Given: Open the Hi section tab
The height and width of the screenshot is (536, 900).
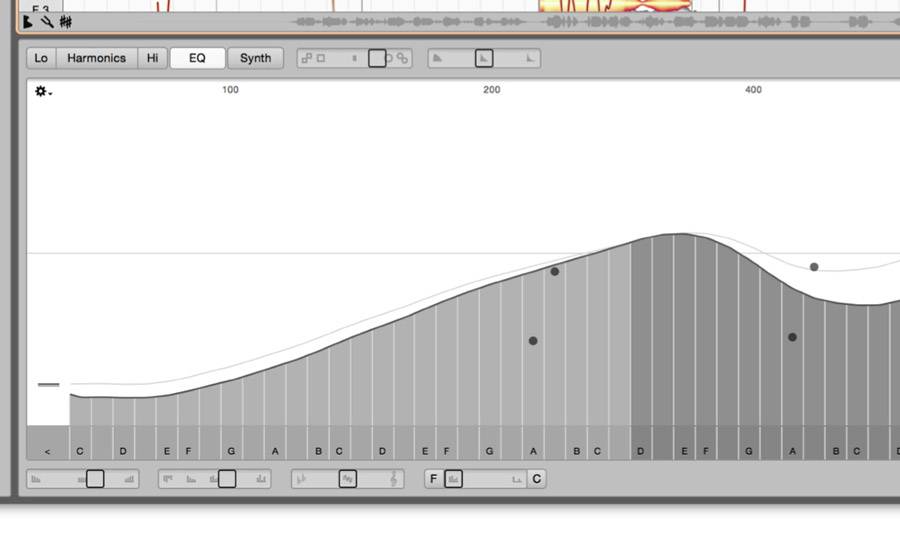Looking at the screenshot, I should pos(152,58).
